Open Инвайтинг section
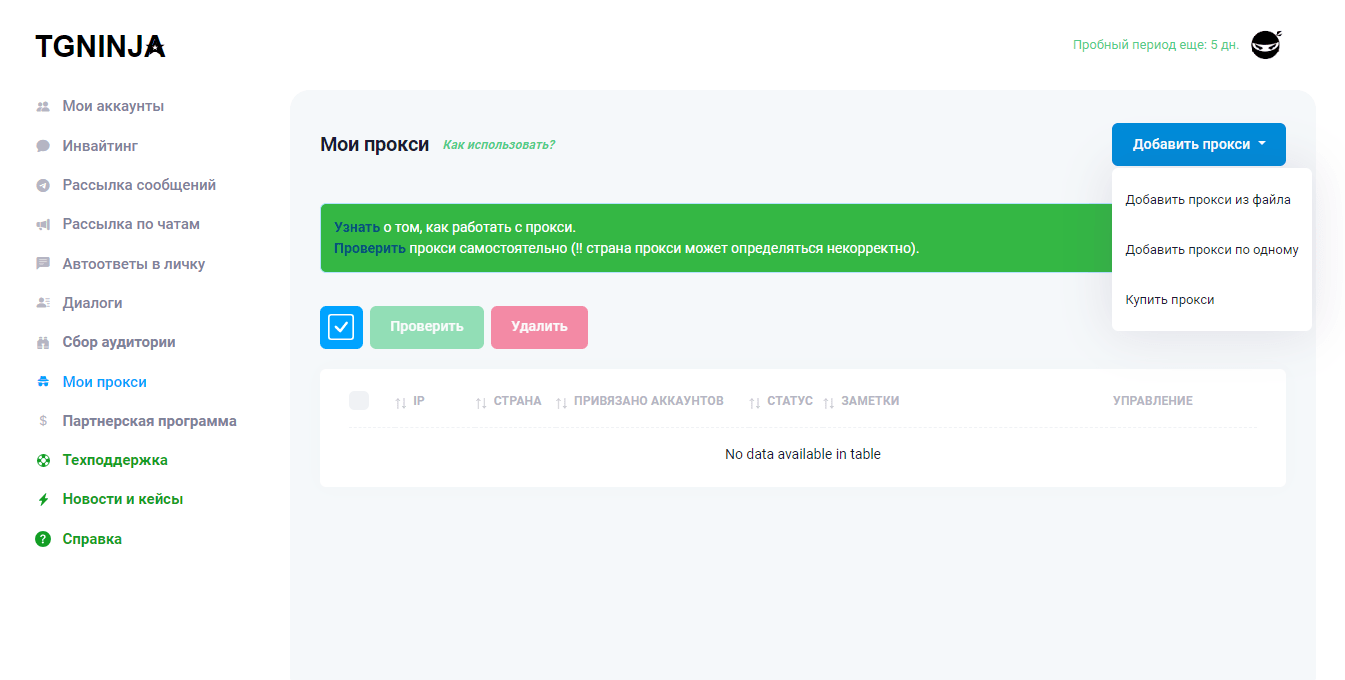 (100, 146)
